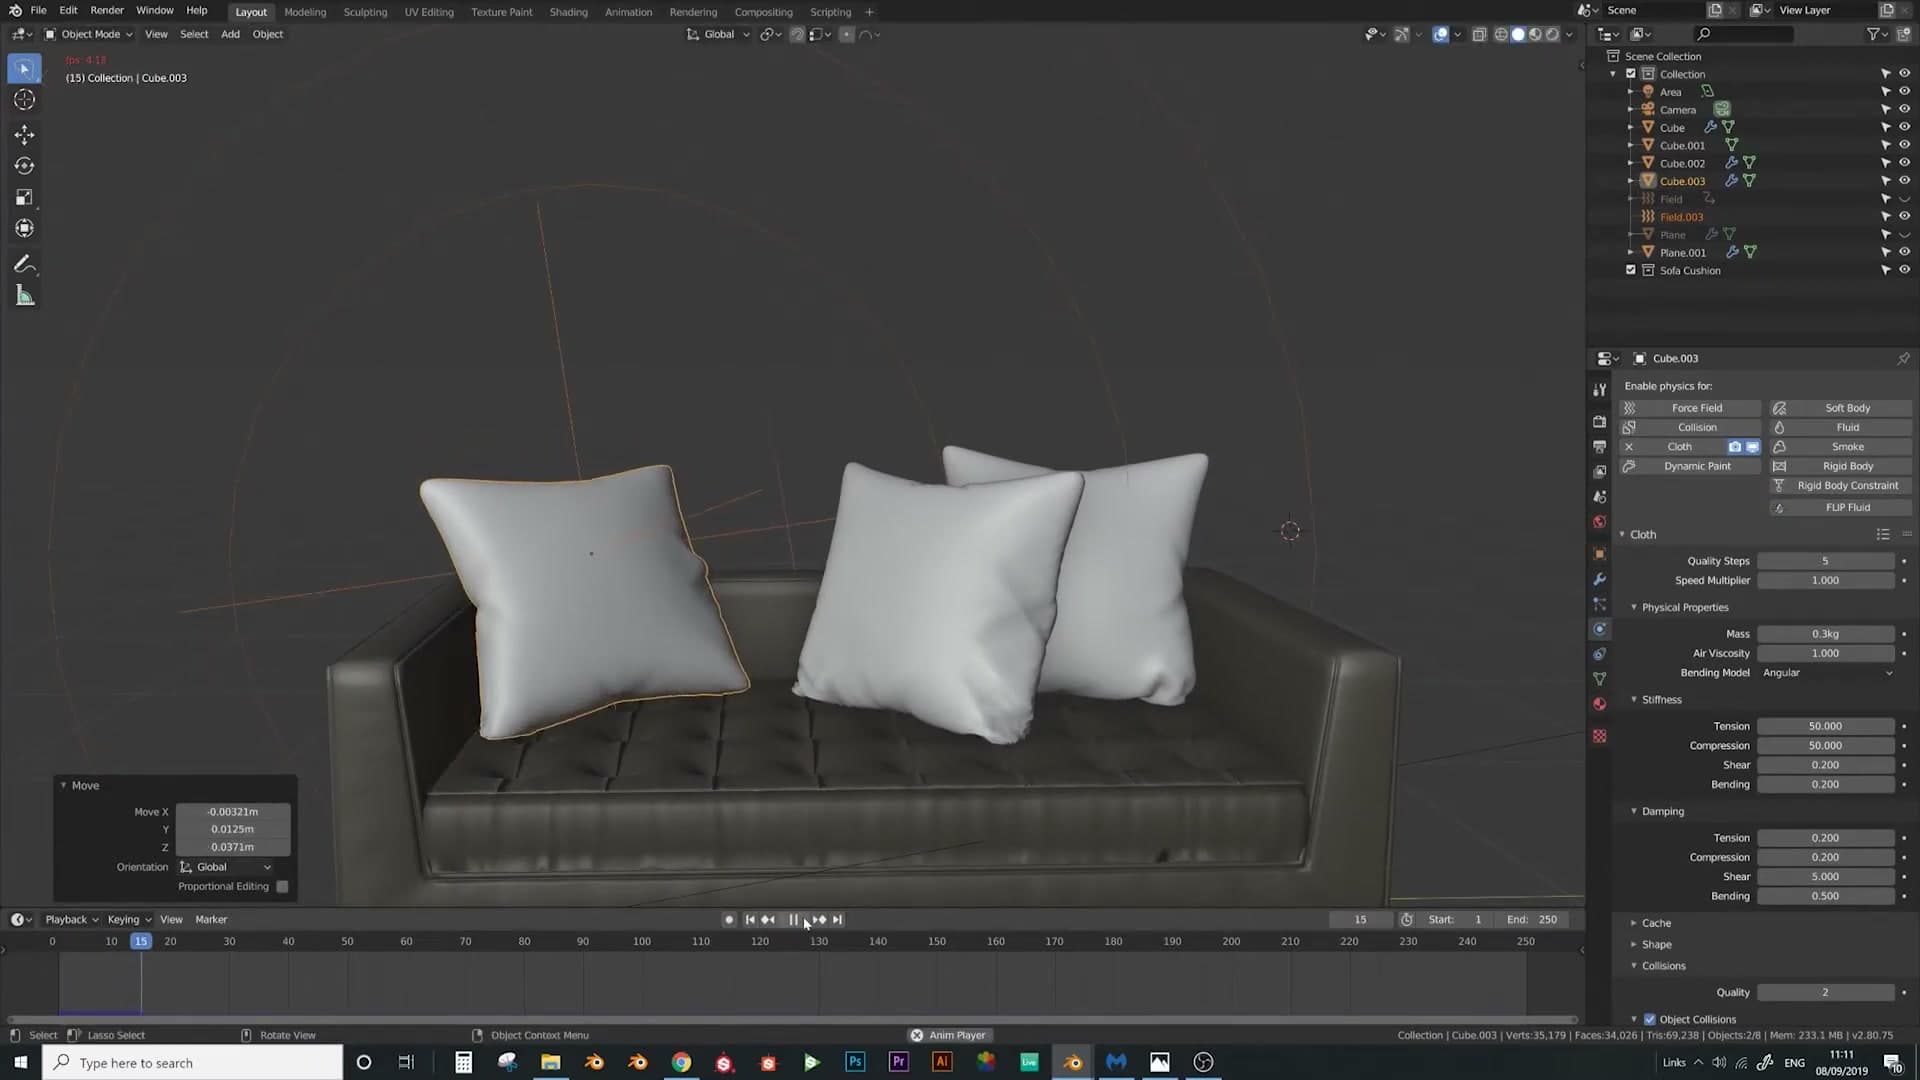The image size is (1920, 1080).
Task: Collapse the Stiffness panel
Action: (1661, 700)
